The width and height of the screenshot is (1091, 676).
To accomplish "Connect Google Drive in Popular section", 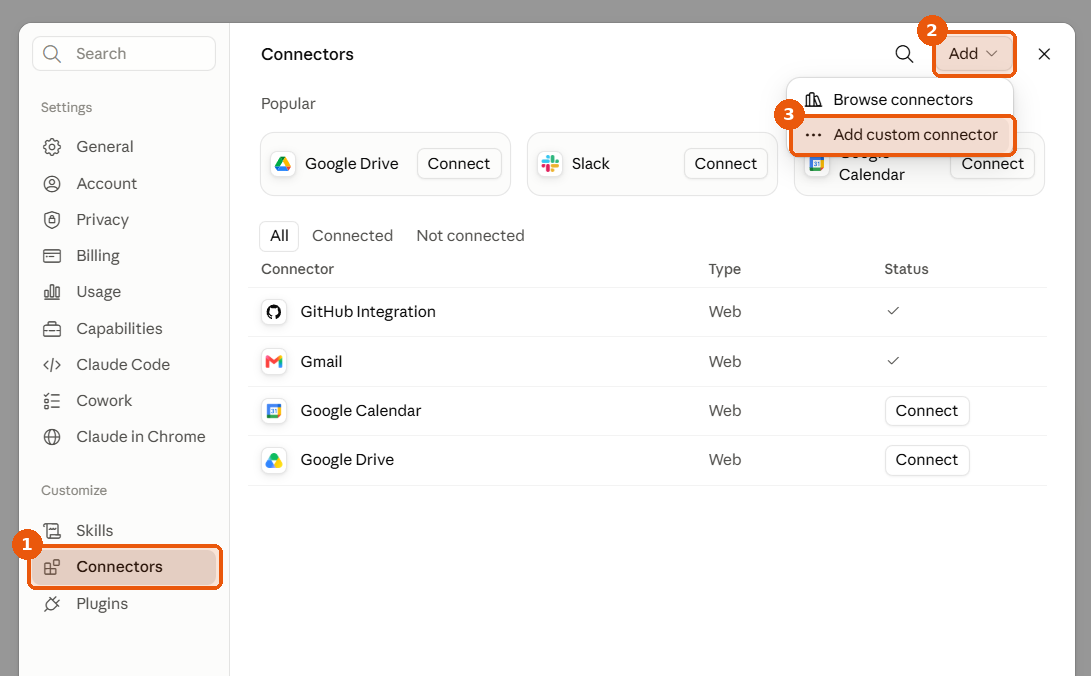I will (459, 164).
